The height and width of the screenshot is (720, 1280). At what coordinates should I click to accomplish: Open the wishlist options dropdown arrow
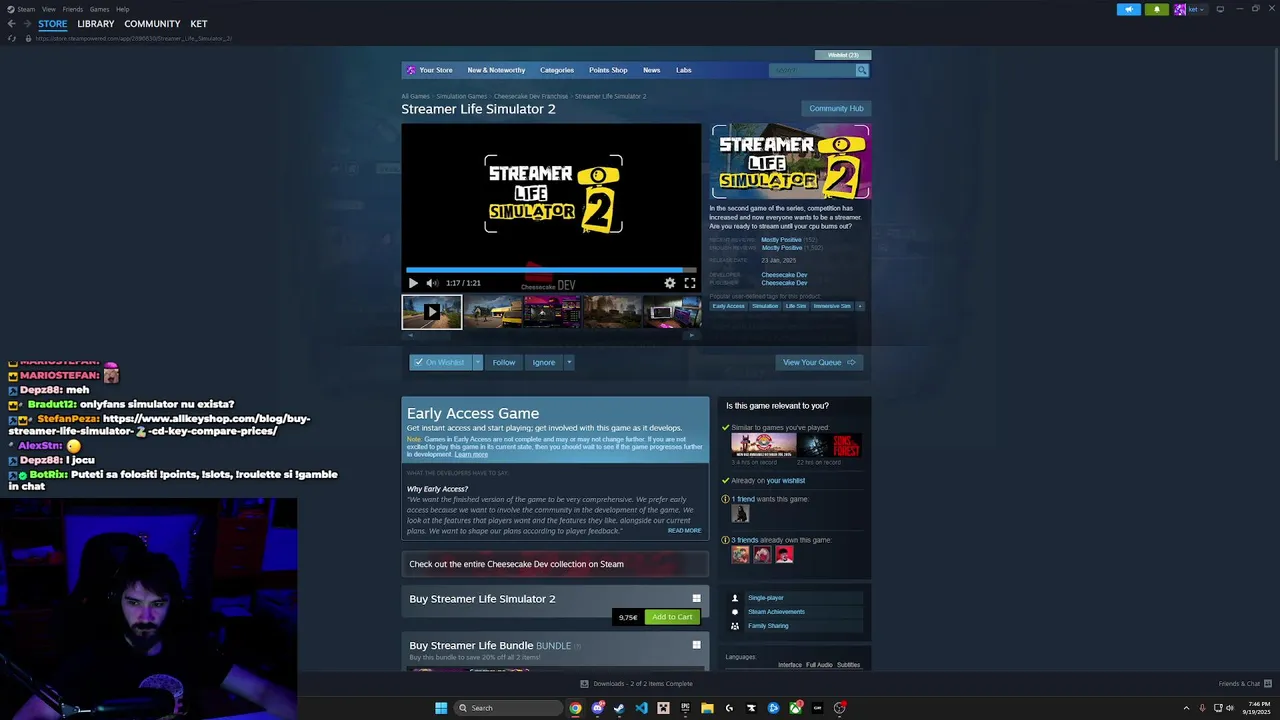[478, 362]
